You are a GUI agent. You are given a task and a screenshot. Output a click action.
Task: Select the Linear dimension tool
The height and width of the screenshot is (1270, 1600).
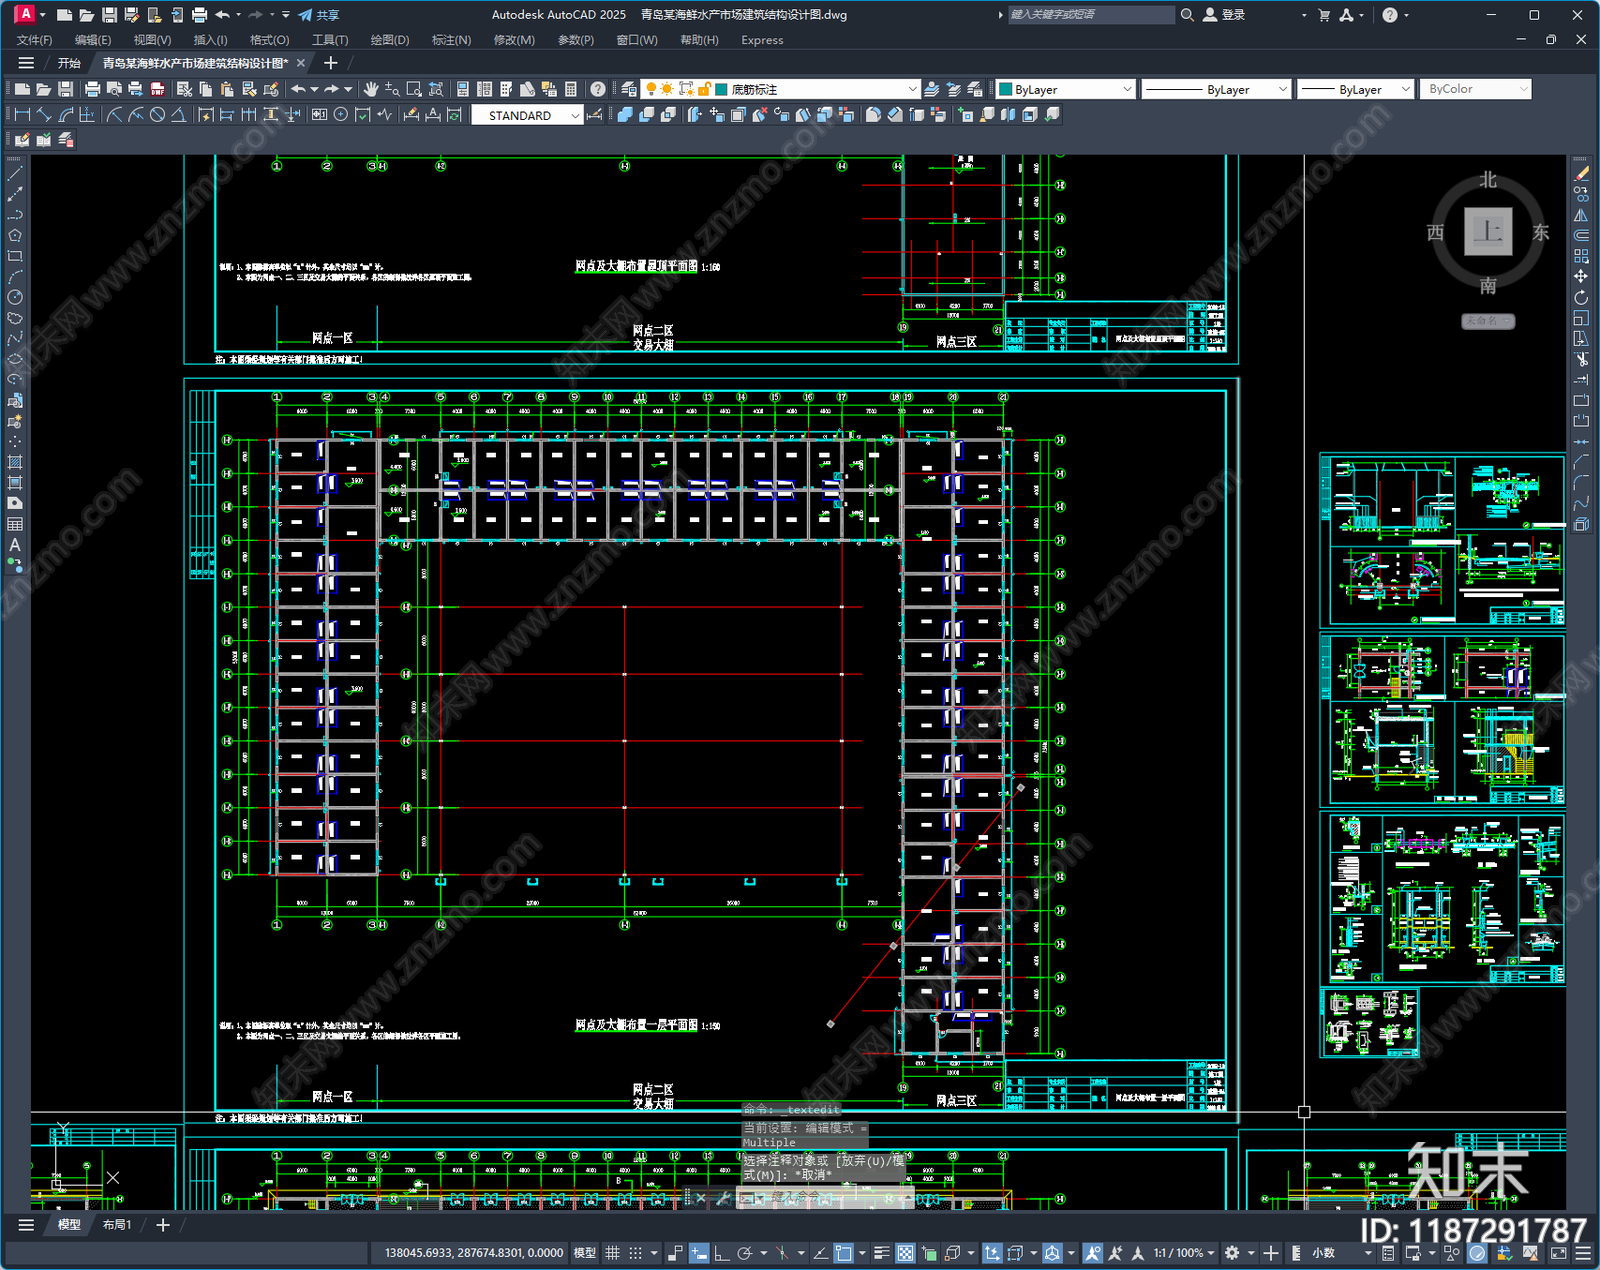(22, 115)
